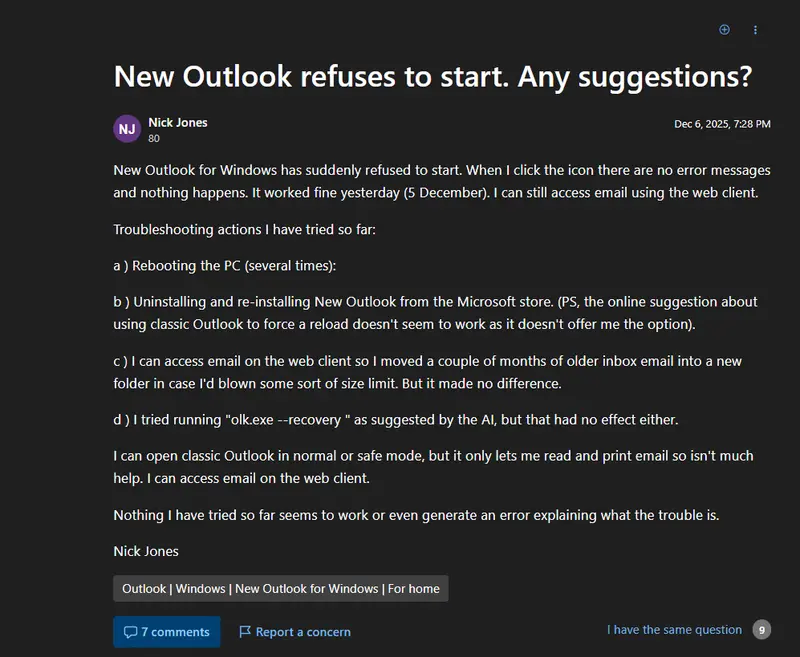Select the tag bar container
800x657 pixels.
tap(280, 588)
